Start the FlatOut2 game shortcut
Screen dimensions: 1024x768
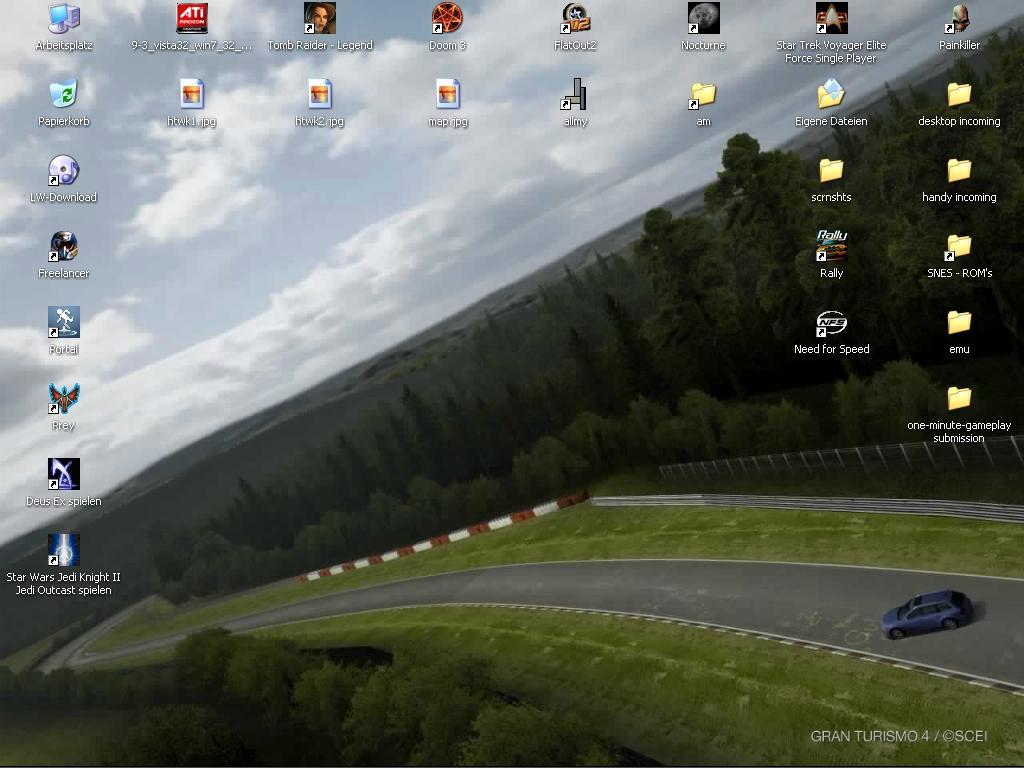[x=575, y=18]
